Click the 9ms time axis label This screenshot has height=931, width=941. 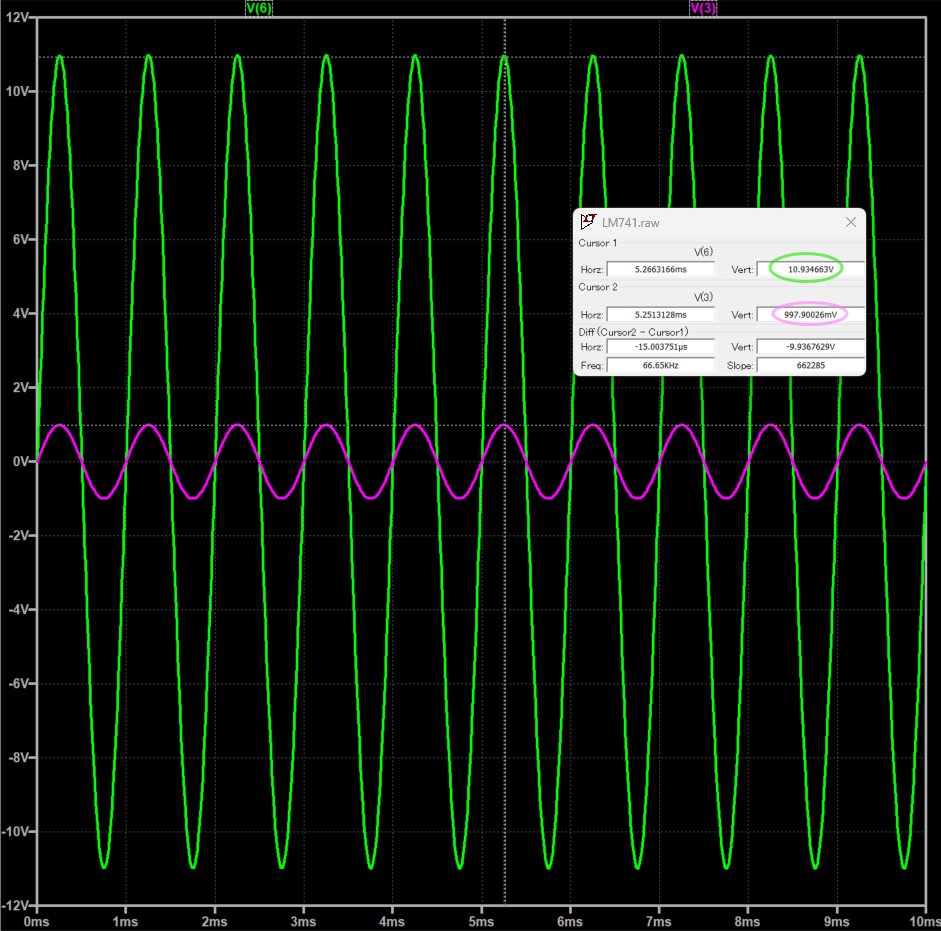[836, 921]
